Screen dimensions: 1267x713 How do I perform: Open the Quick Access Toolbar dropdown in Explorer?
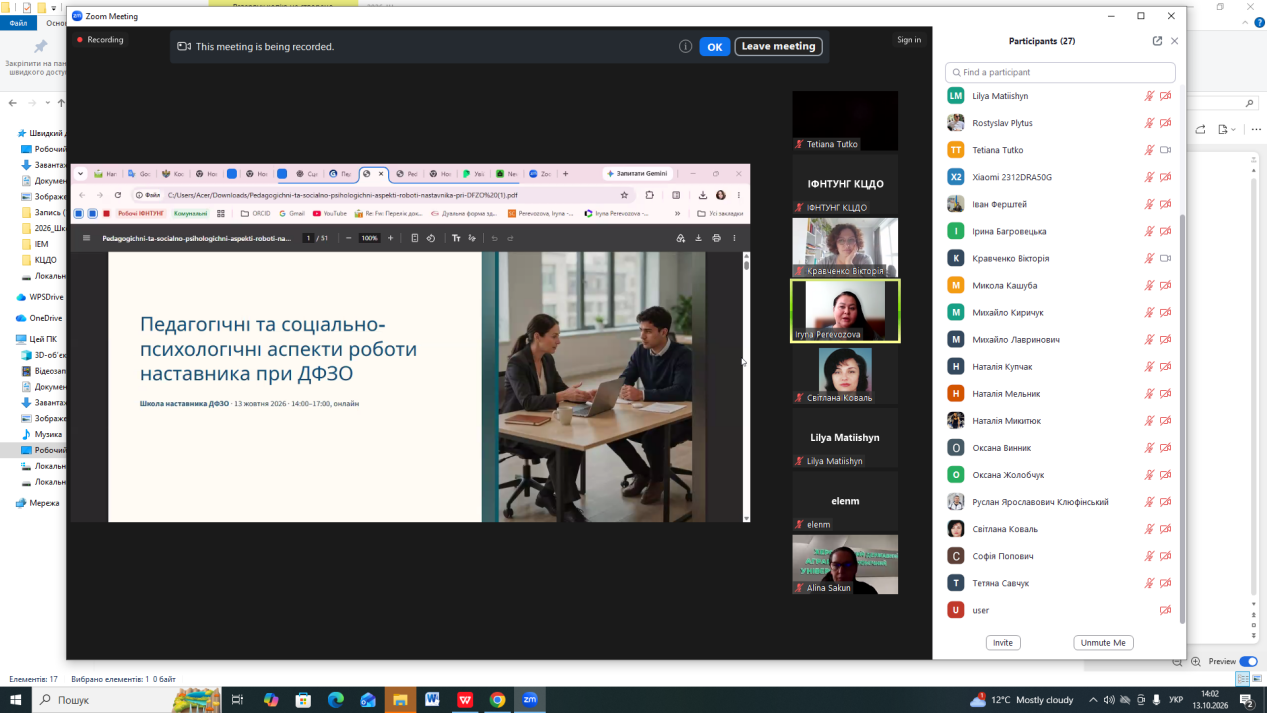coord(56,7)
